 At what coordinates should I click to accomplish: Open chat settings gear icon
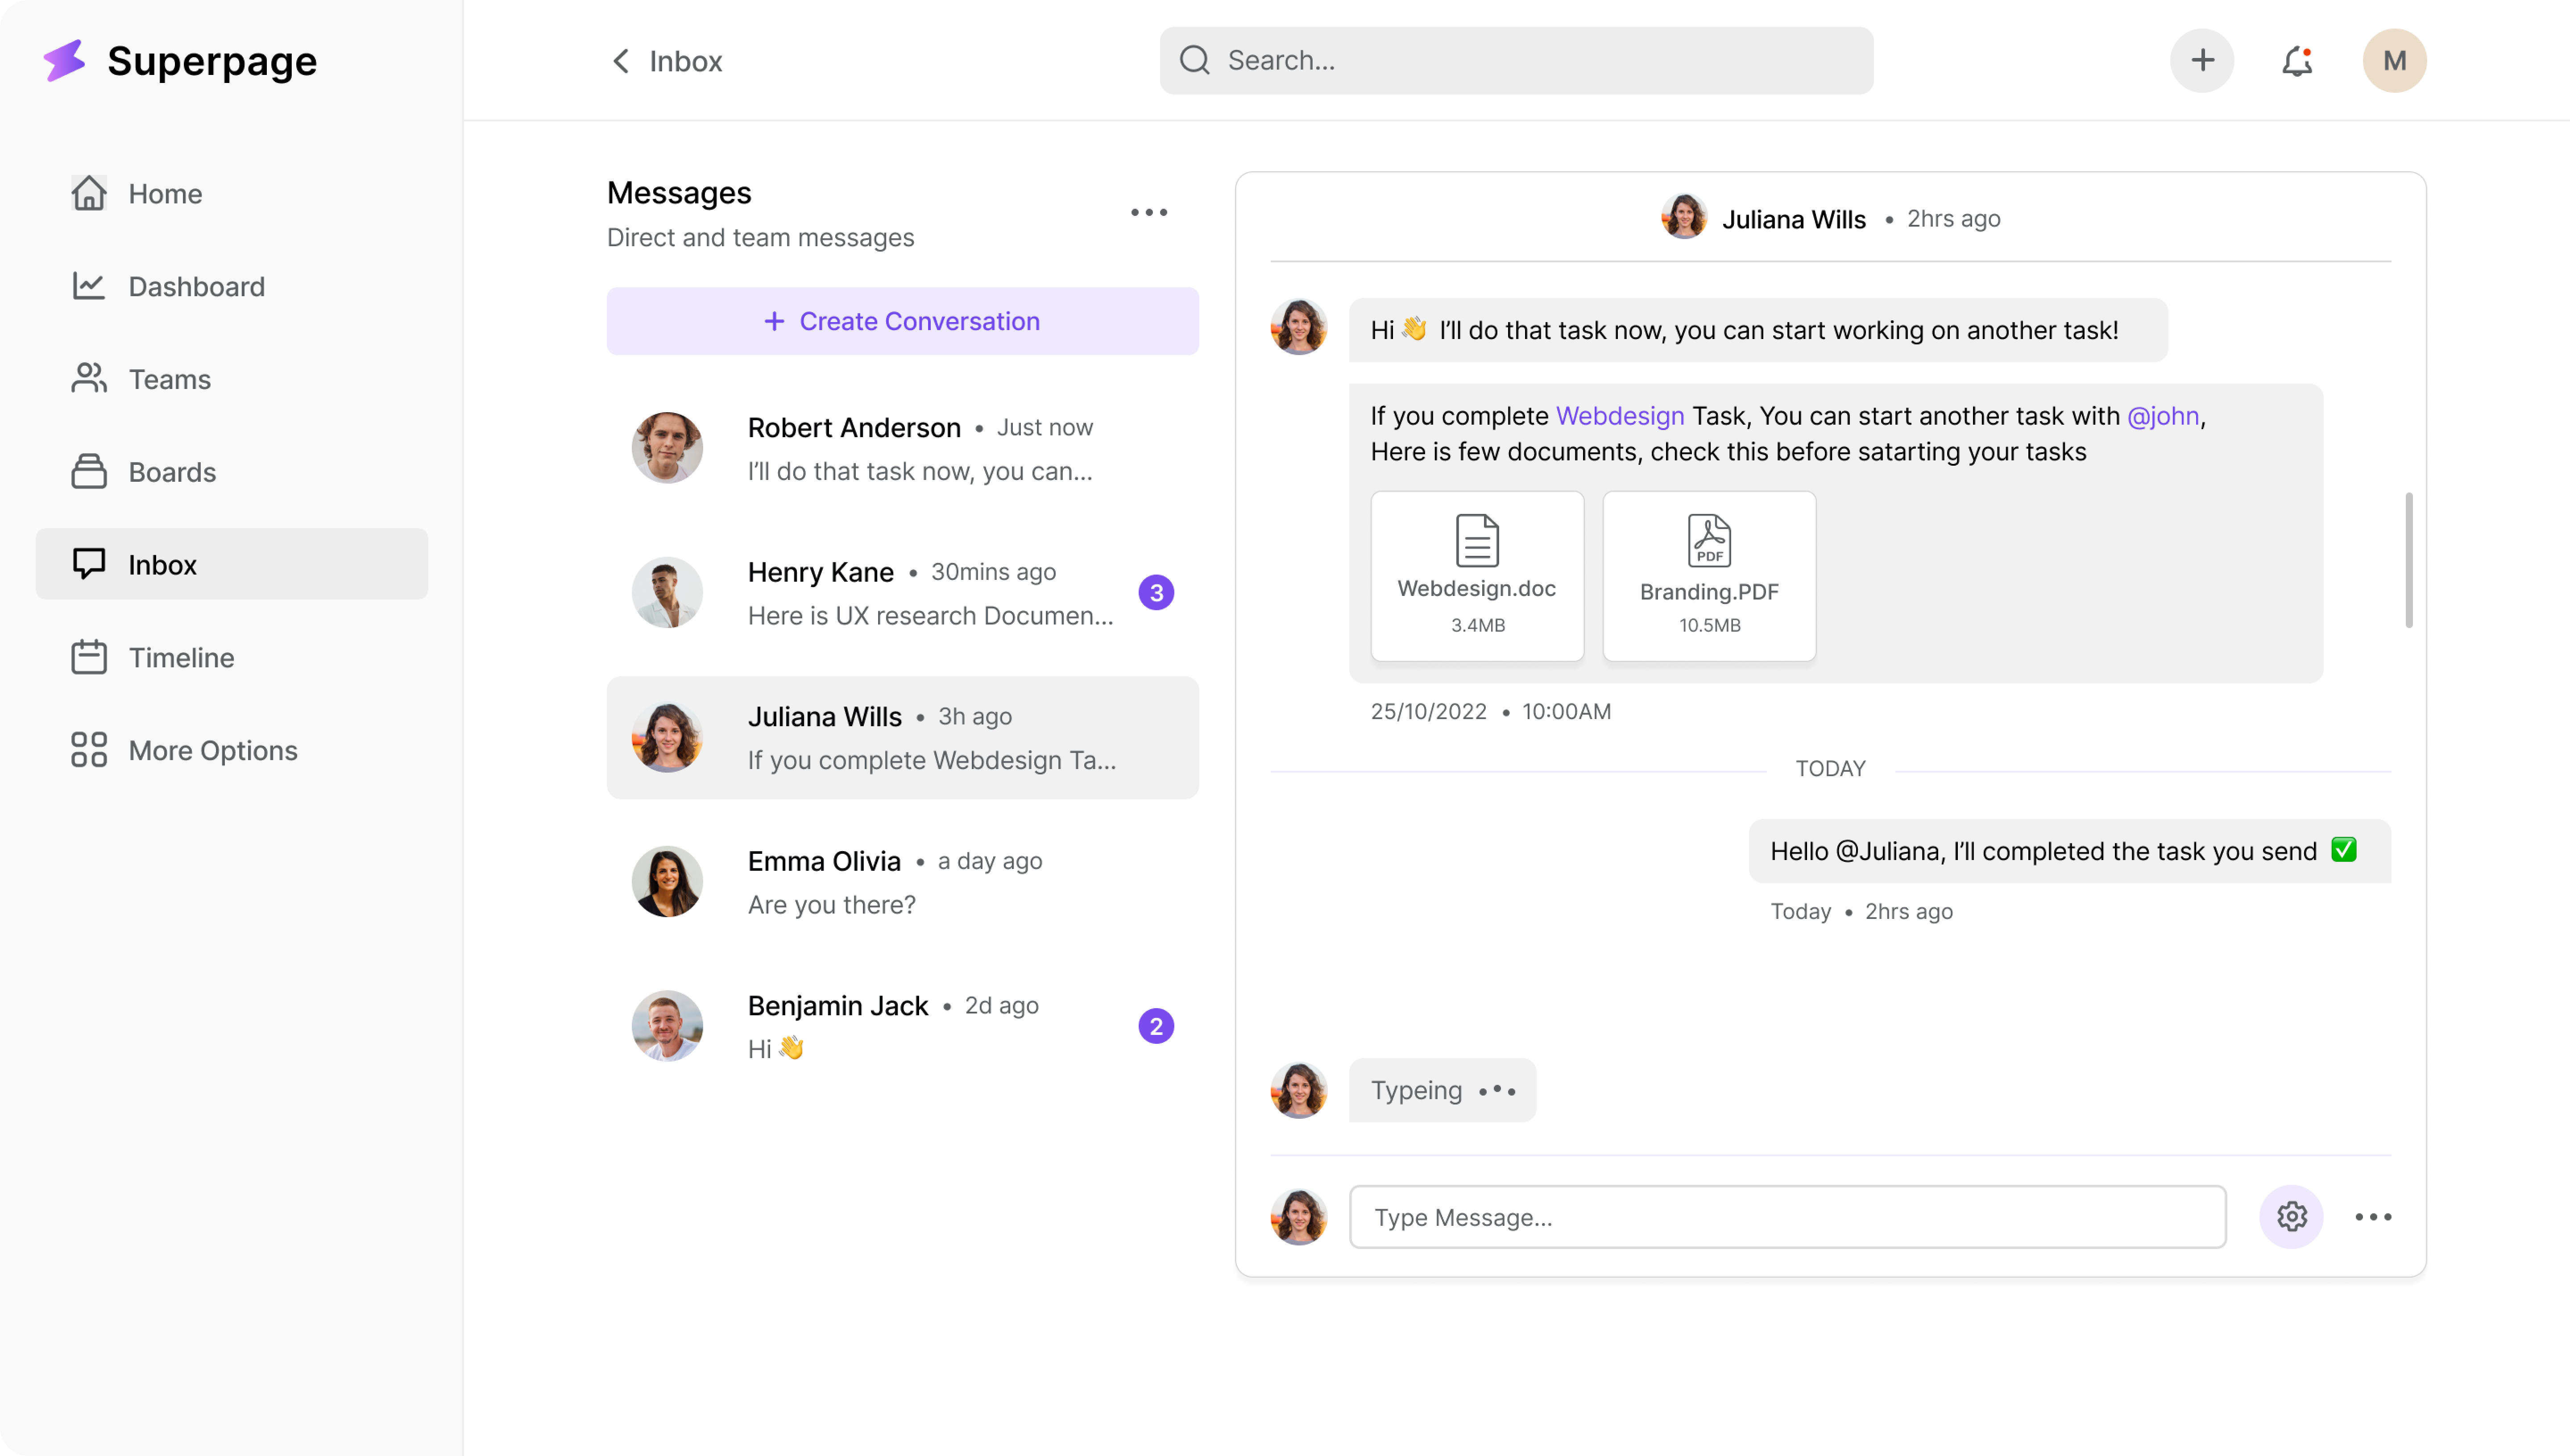[2291, 1217]
